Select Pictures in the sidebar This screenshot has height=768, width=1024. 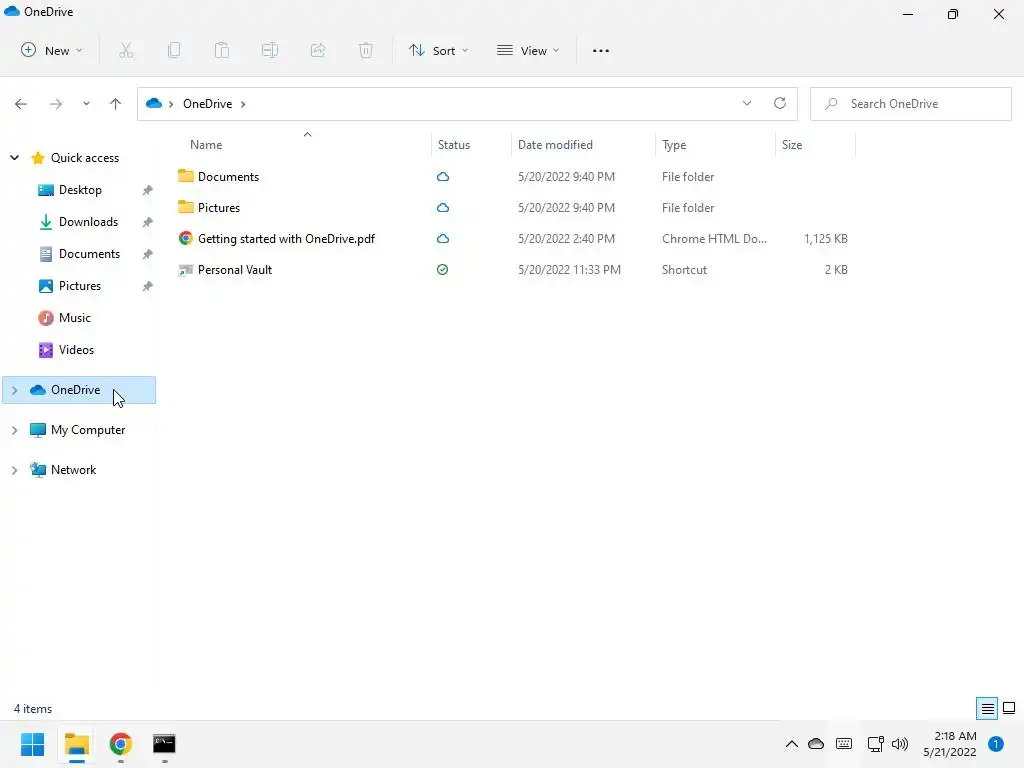click(80, 286)
